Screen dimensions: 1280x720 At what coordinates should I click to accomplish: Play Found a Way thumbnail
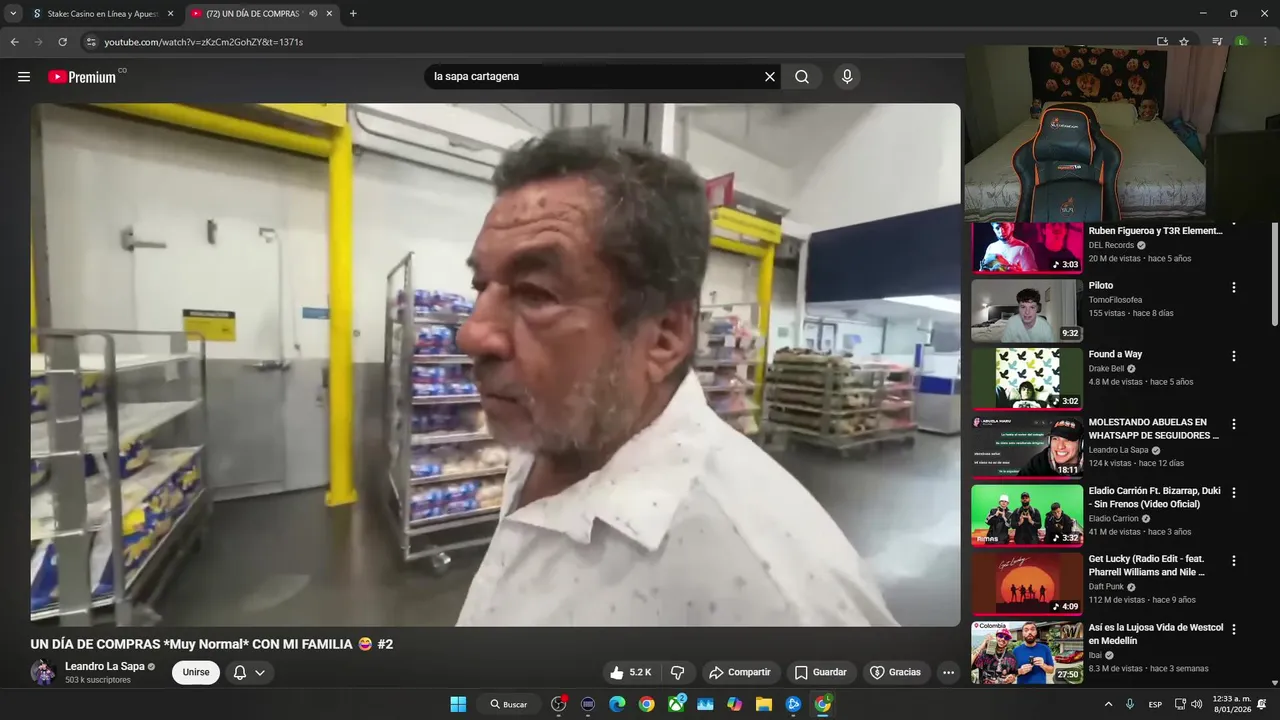1027,379
